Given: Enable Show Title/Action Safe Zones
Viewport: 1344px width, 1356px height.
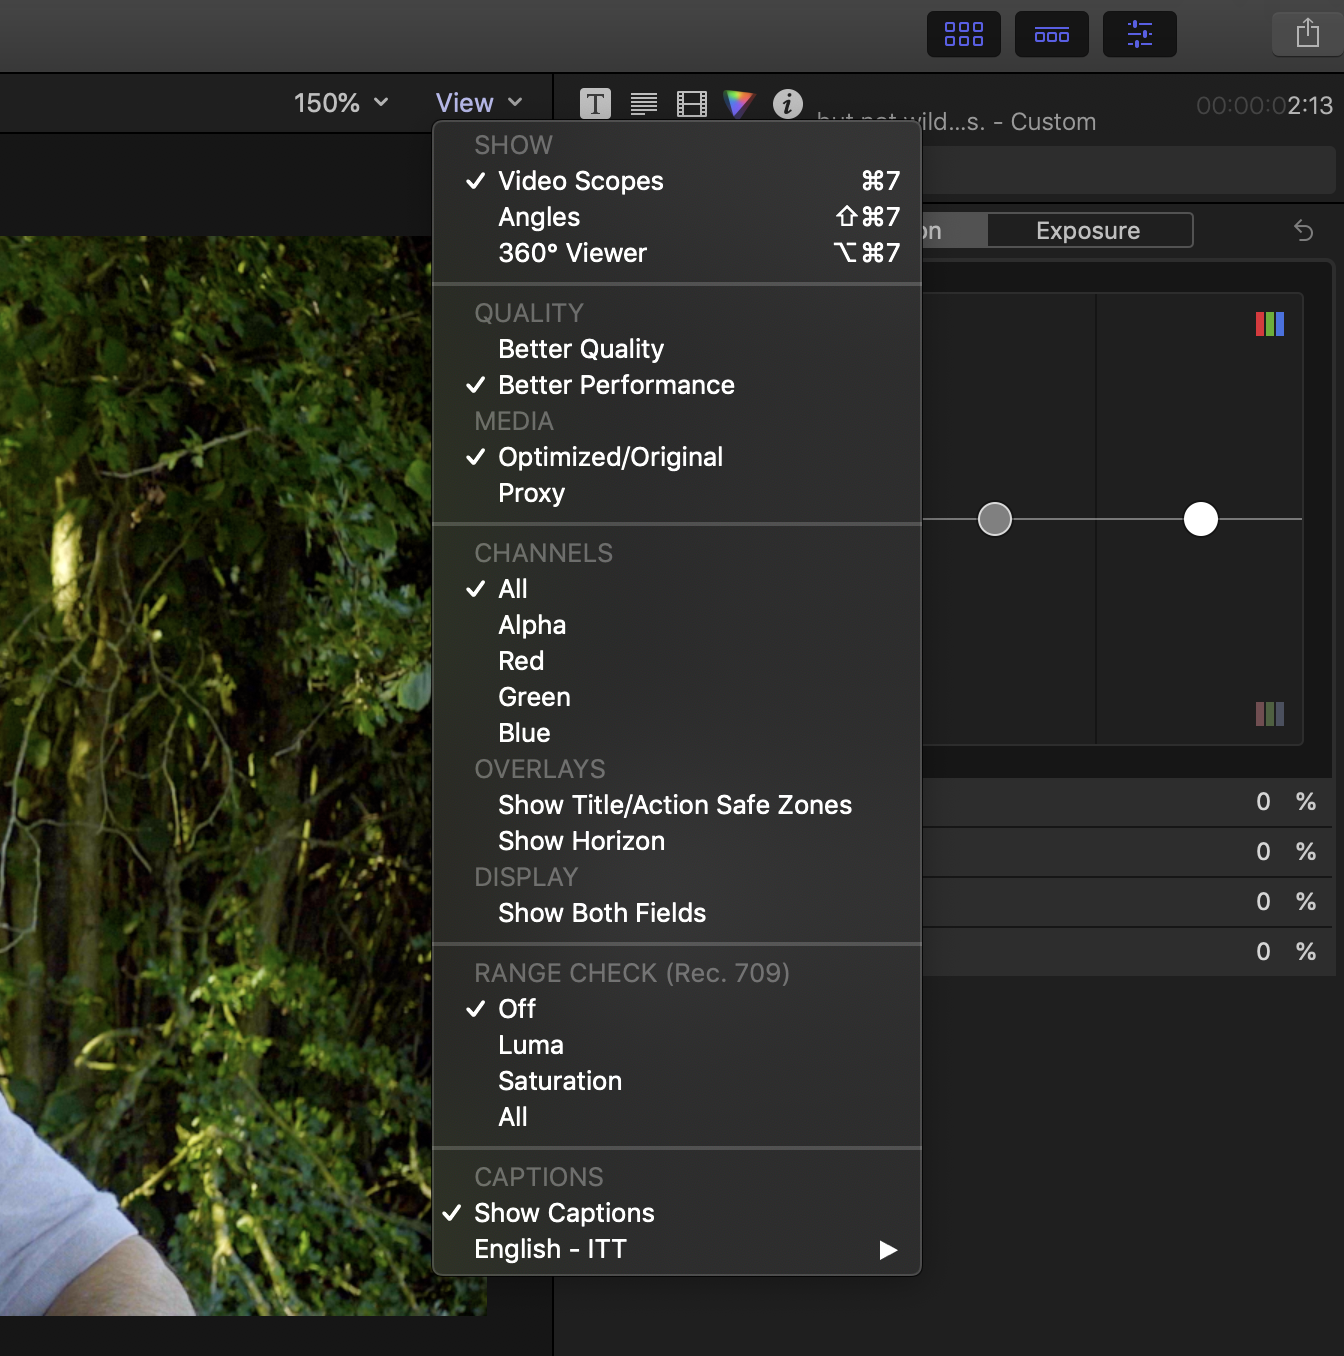Looking at the screenshot, I should (x=677, y=805).
